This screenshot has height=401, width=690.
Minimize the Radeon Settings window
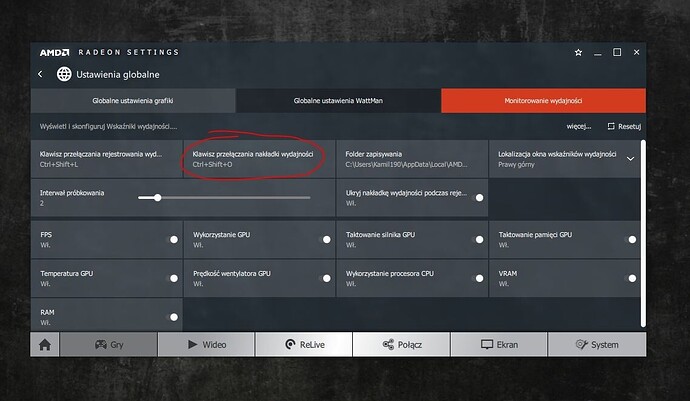click(x=597, y=53)
